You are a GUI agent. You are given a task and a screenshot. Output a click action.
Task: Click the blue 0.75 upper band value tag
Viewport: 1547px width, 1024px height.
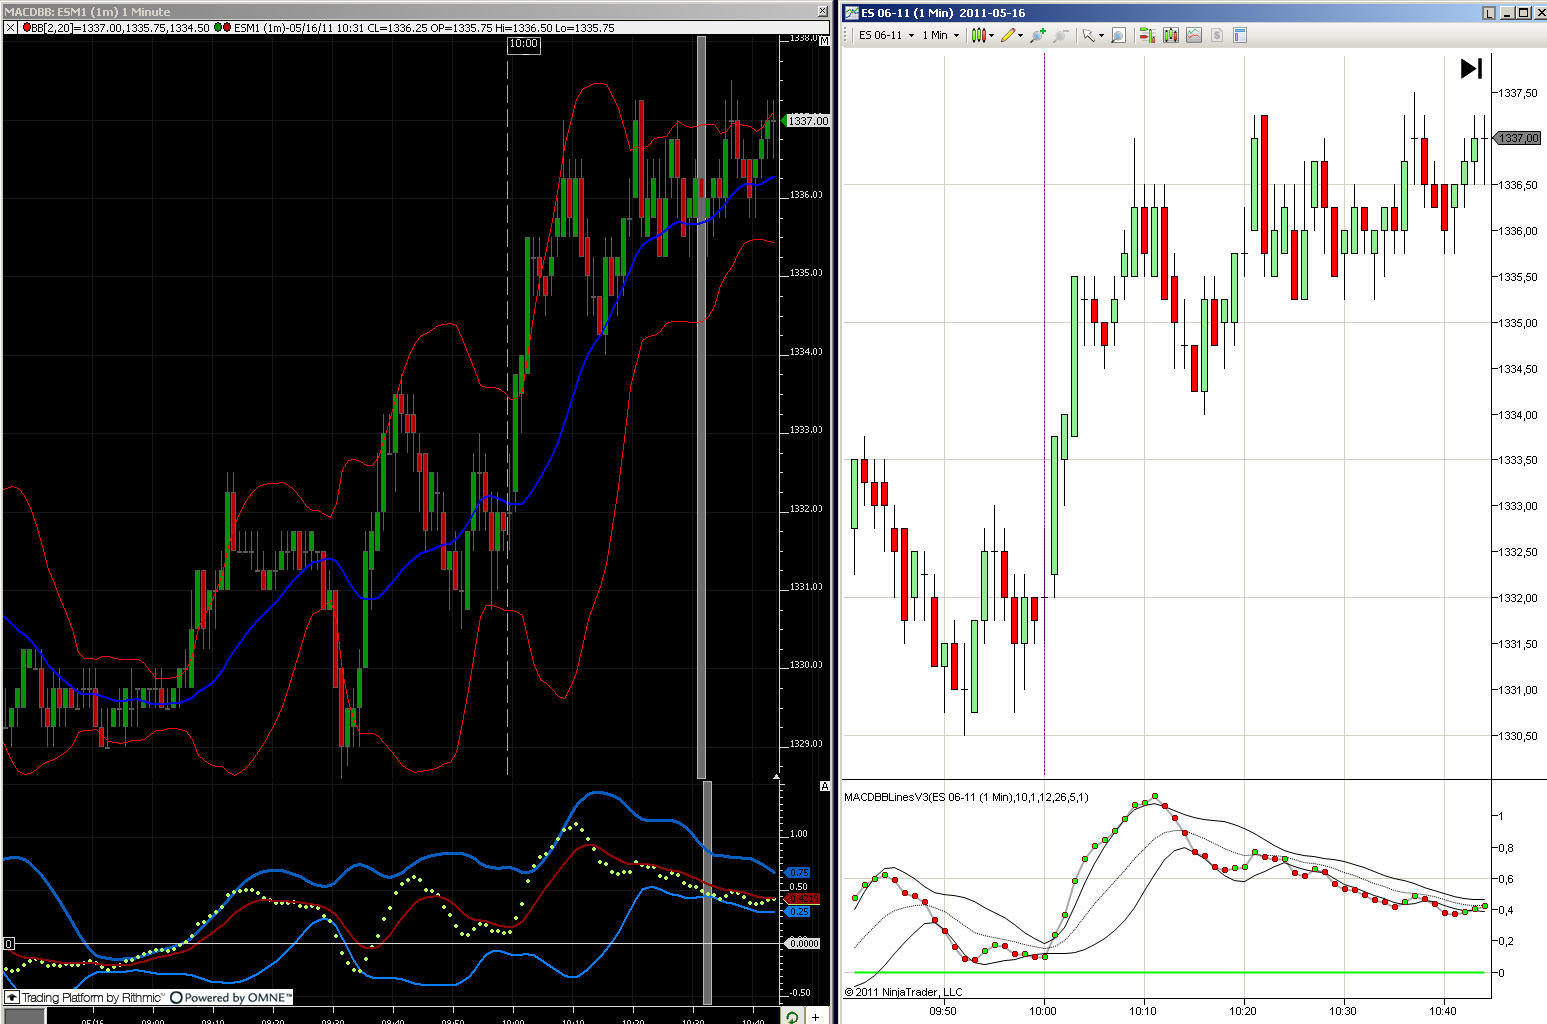(799, 873)
